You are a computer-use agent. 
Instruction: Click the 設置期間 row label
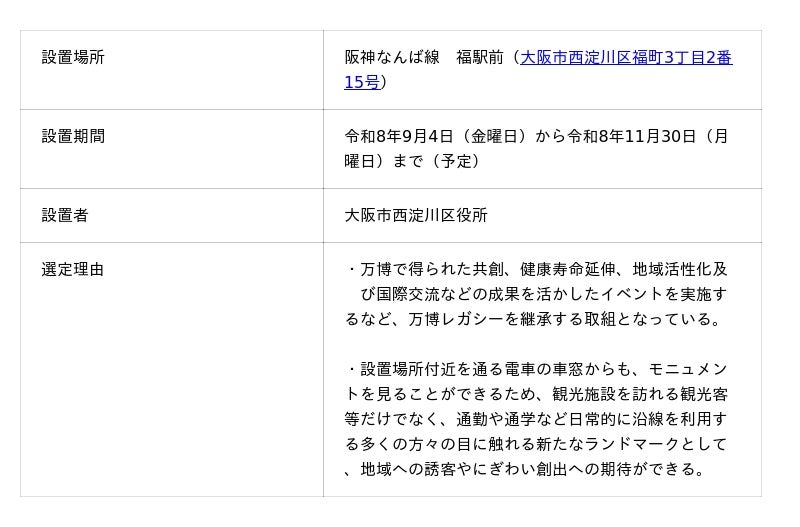pos(73,136)
